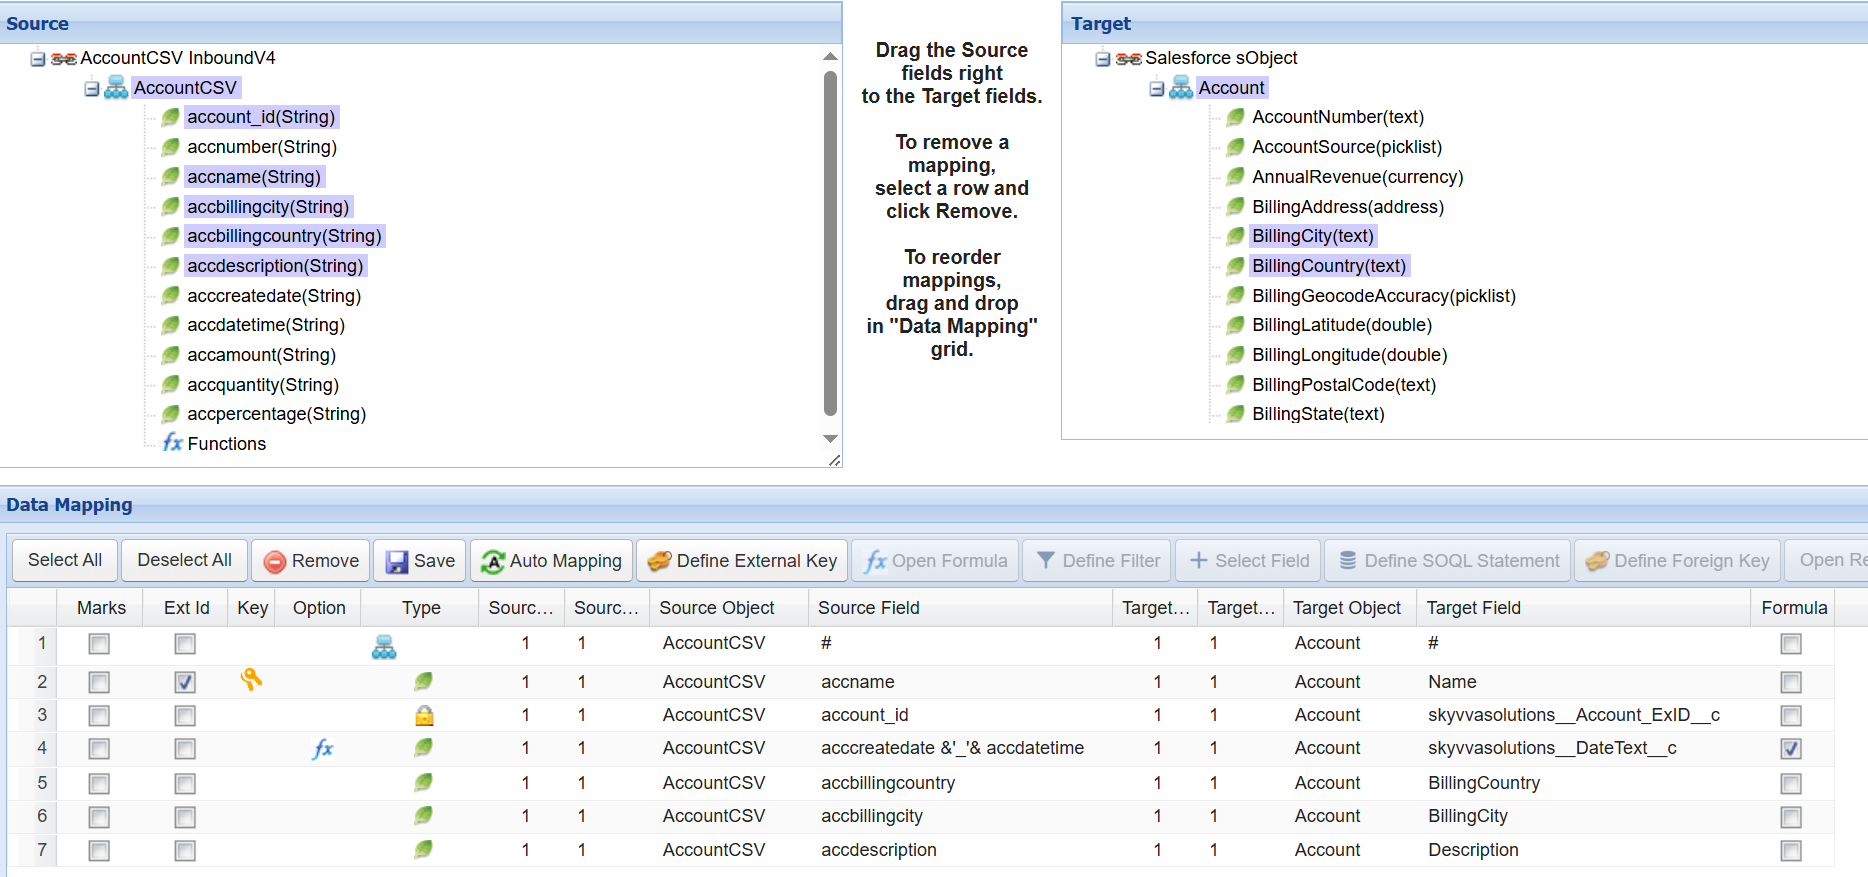Tick the Formula checkbox in the BillingCountry row

[x=1791, y=784]
